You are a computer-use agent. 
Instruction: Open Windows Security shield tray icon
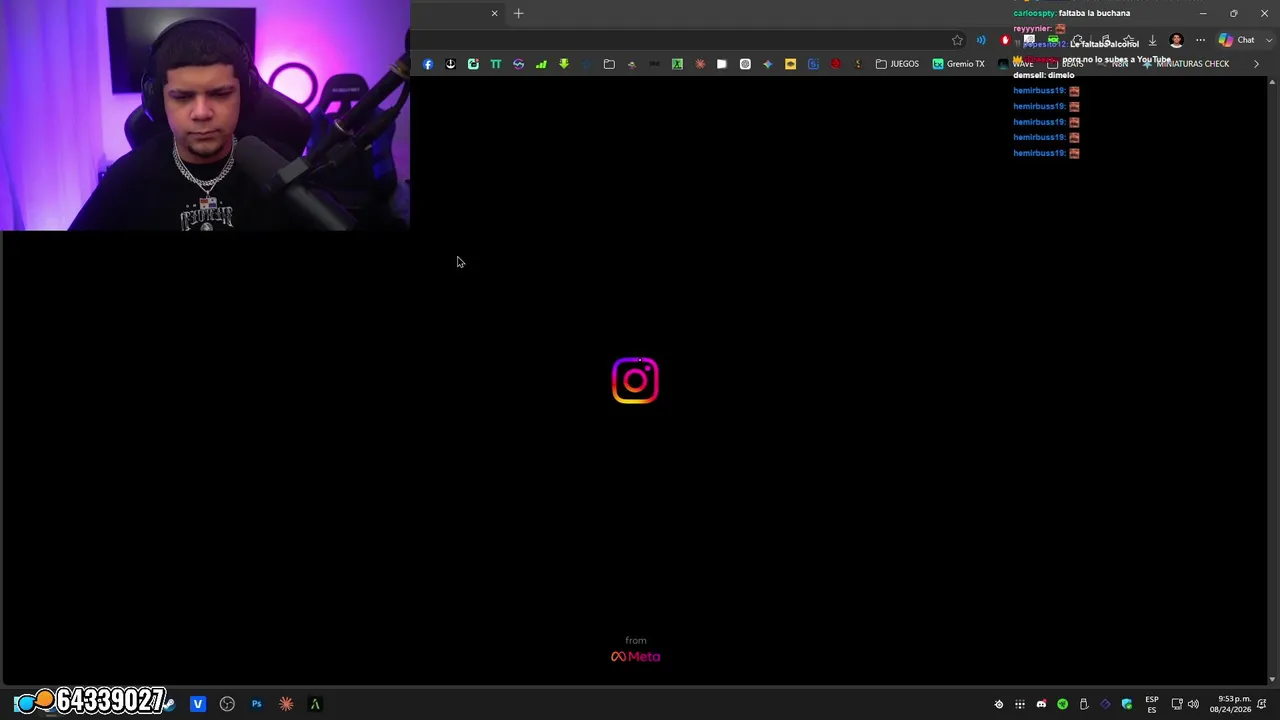tap(1127, 705)
